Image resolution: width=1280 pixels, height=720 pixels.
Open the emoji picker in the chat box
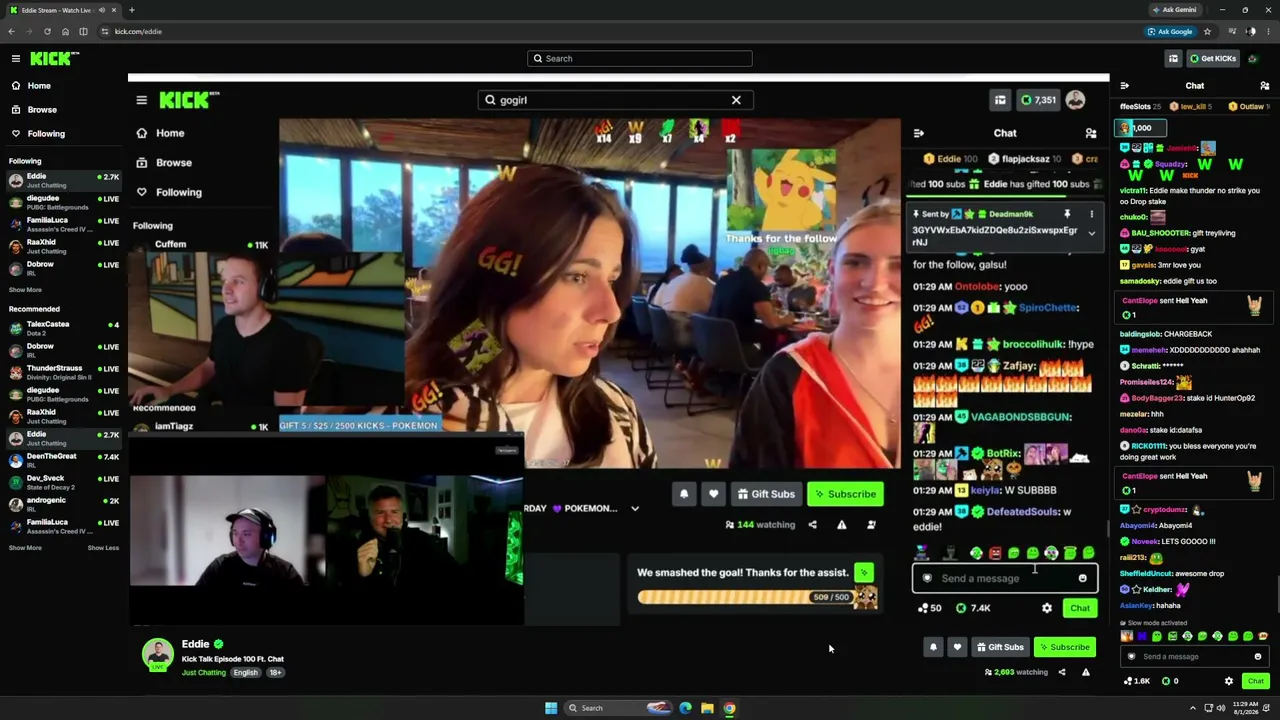pos(1257,657)
